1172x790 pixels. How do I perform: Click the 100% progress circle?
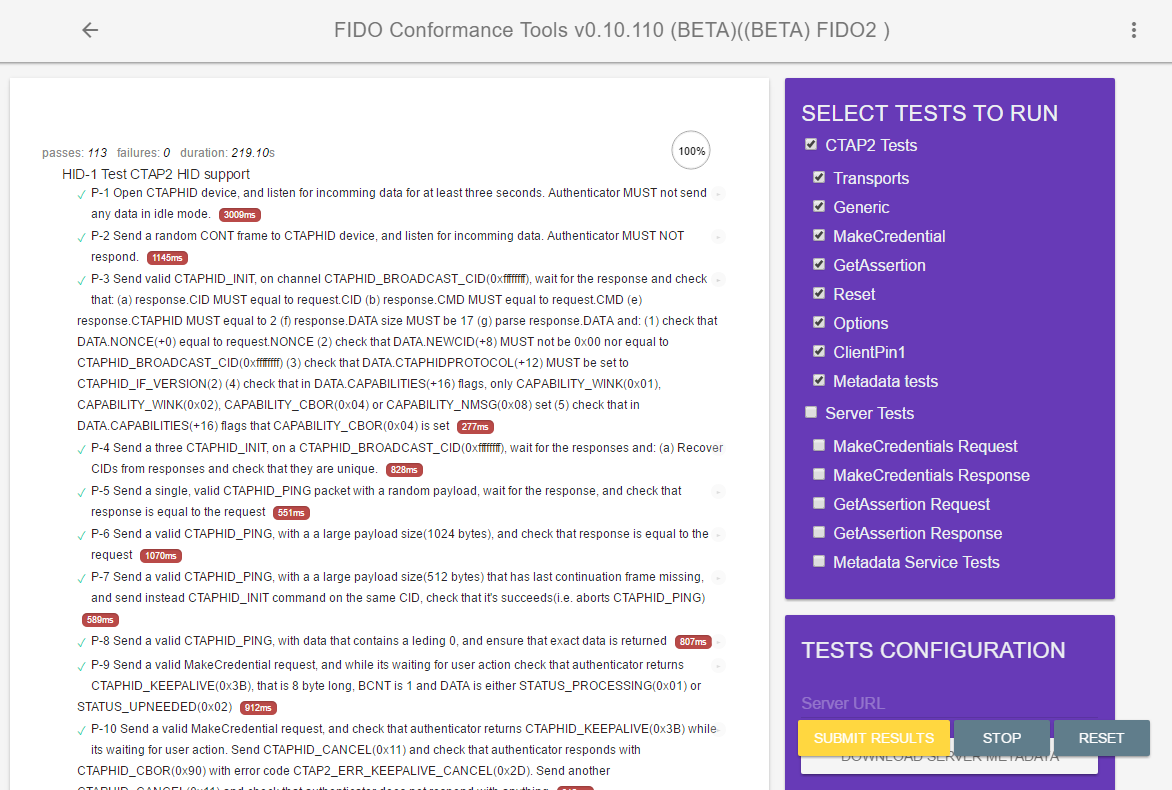point(691,152)
